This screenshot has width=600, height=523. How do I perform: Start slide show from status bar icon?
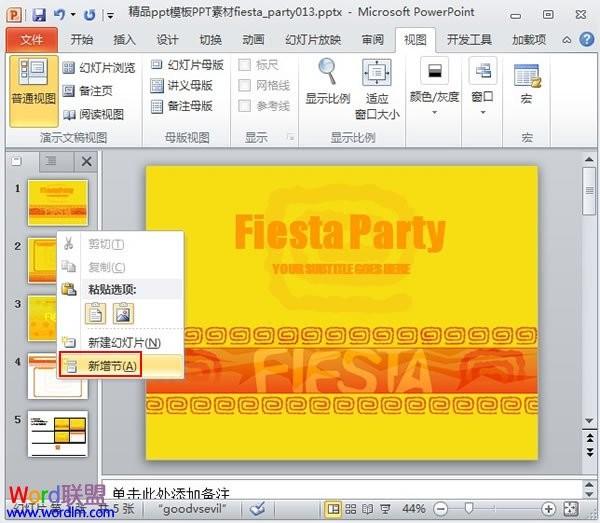point(385,509)
